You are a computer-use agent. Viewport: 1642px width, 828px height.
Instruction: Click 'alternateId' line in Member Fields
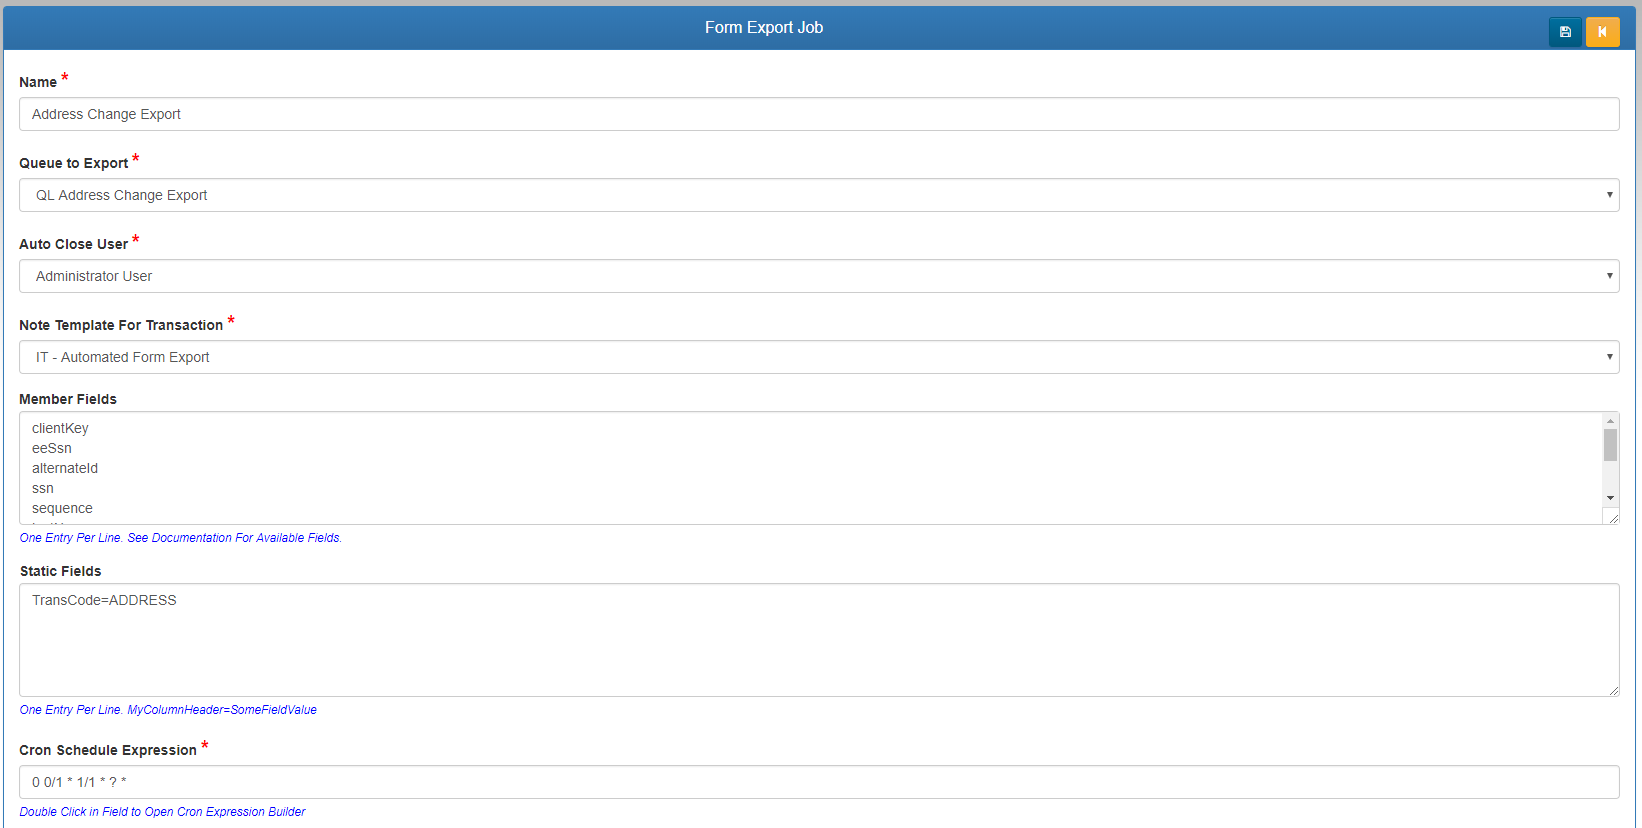[x=65, y=468]
